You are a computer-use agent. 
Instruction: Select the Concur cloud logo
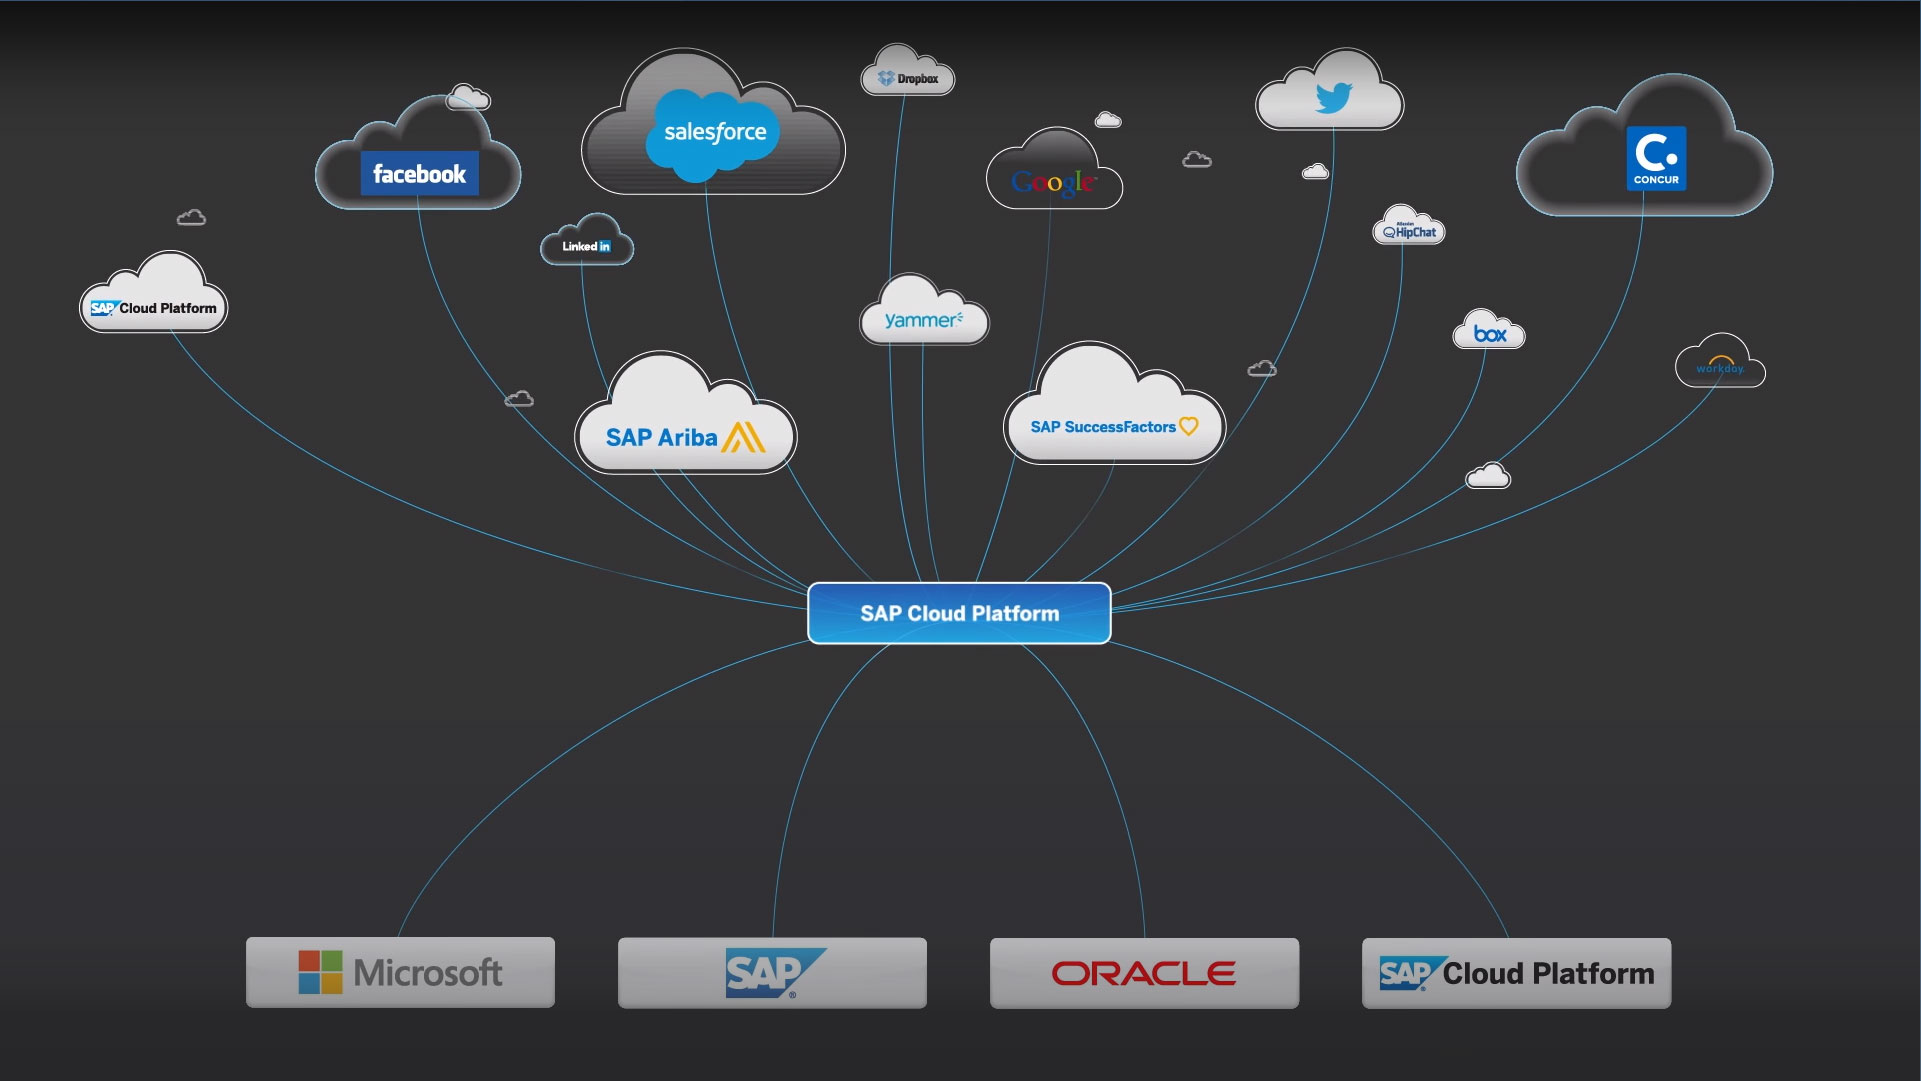coord(1655,155)
